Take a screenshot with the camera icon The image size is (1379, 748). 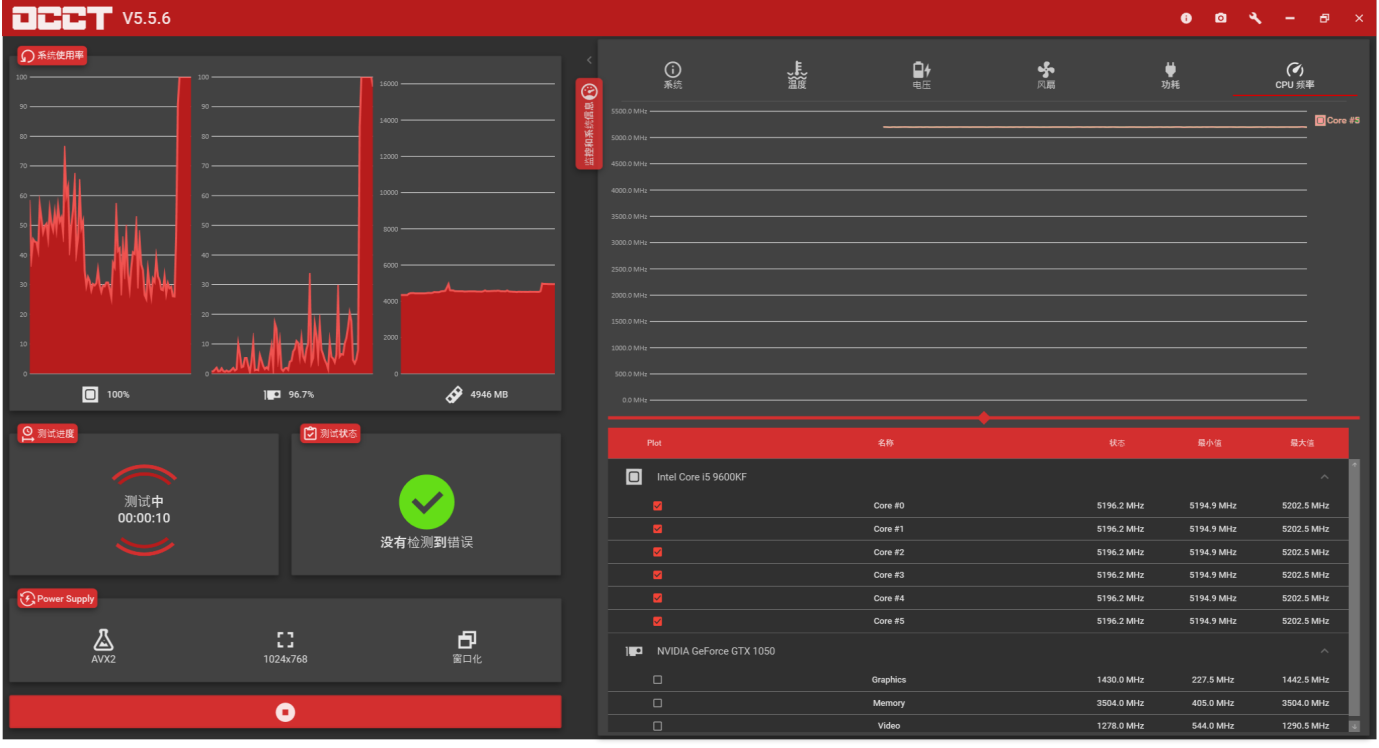point(1220,18)
